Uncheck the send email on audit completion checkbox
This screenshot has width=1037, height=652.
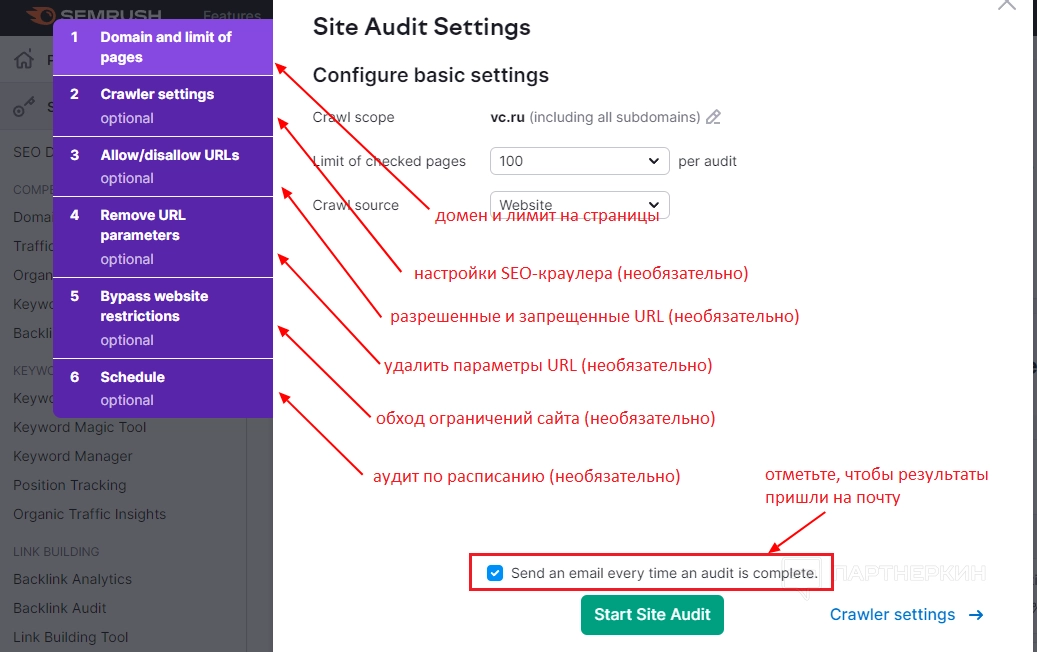tap(495, 573)
